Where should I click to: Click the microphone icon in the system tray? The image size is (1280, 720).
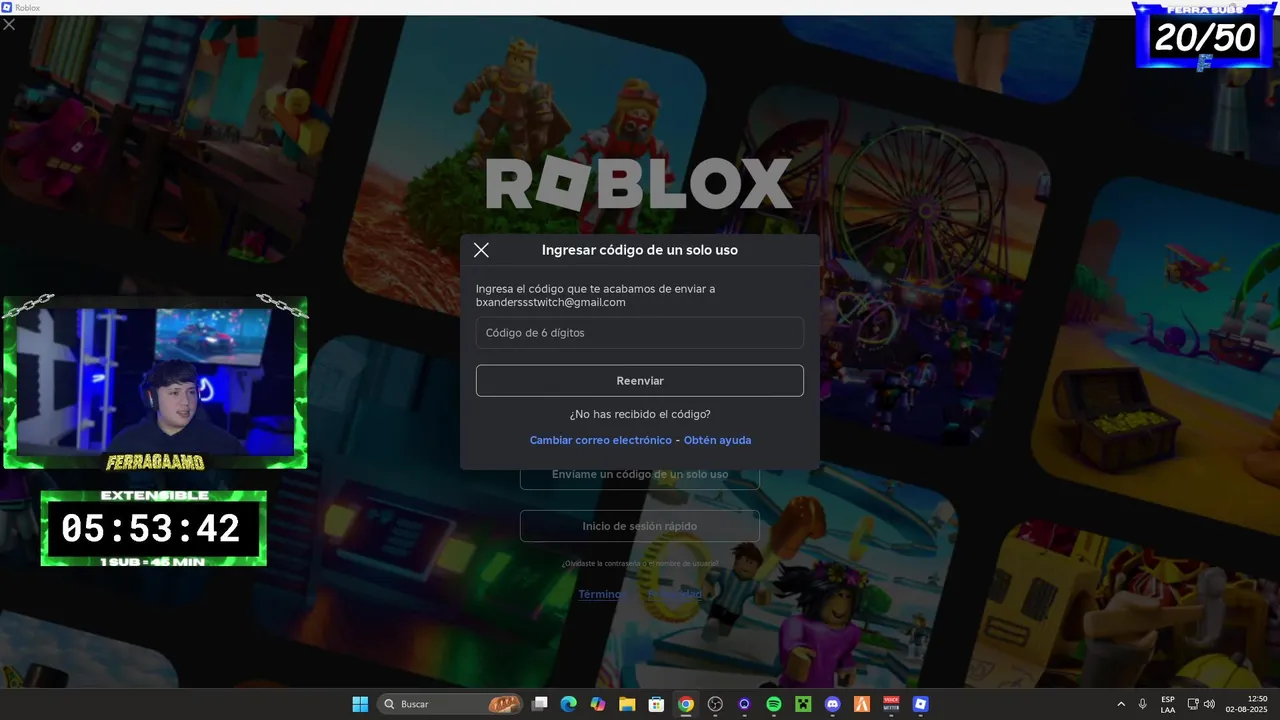point(1143,704)
